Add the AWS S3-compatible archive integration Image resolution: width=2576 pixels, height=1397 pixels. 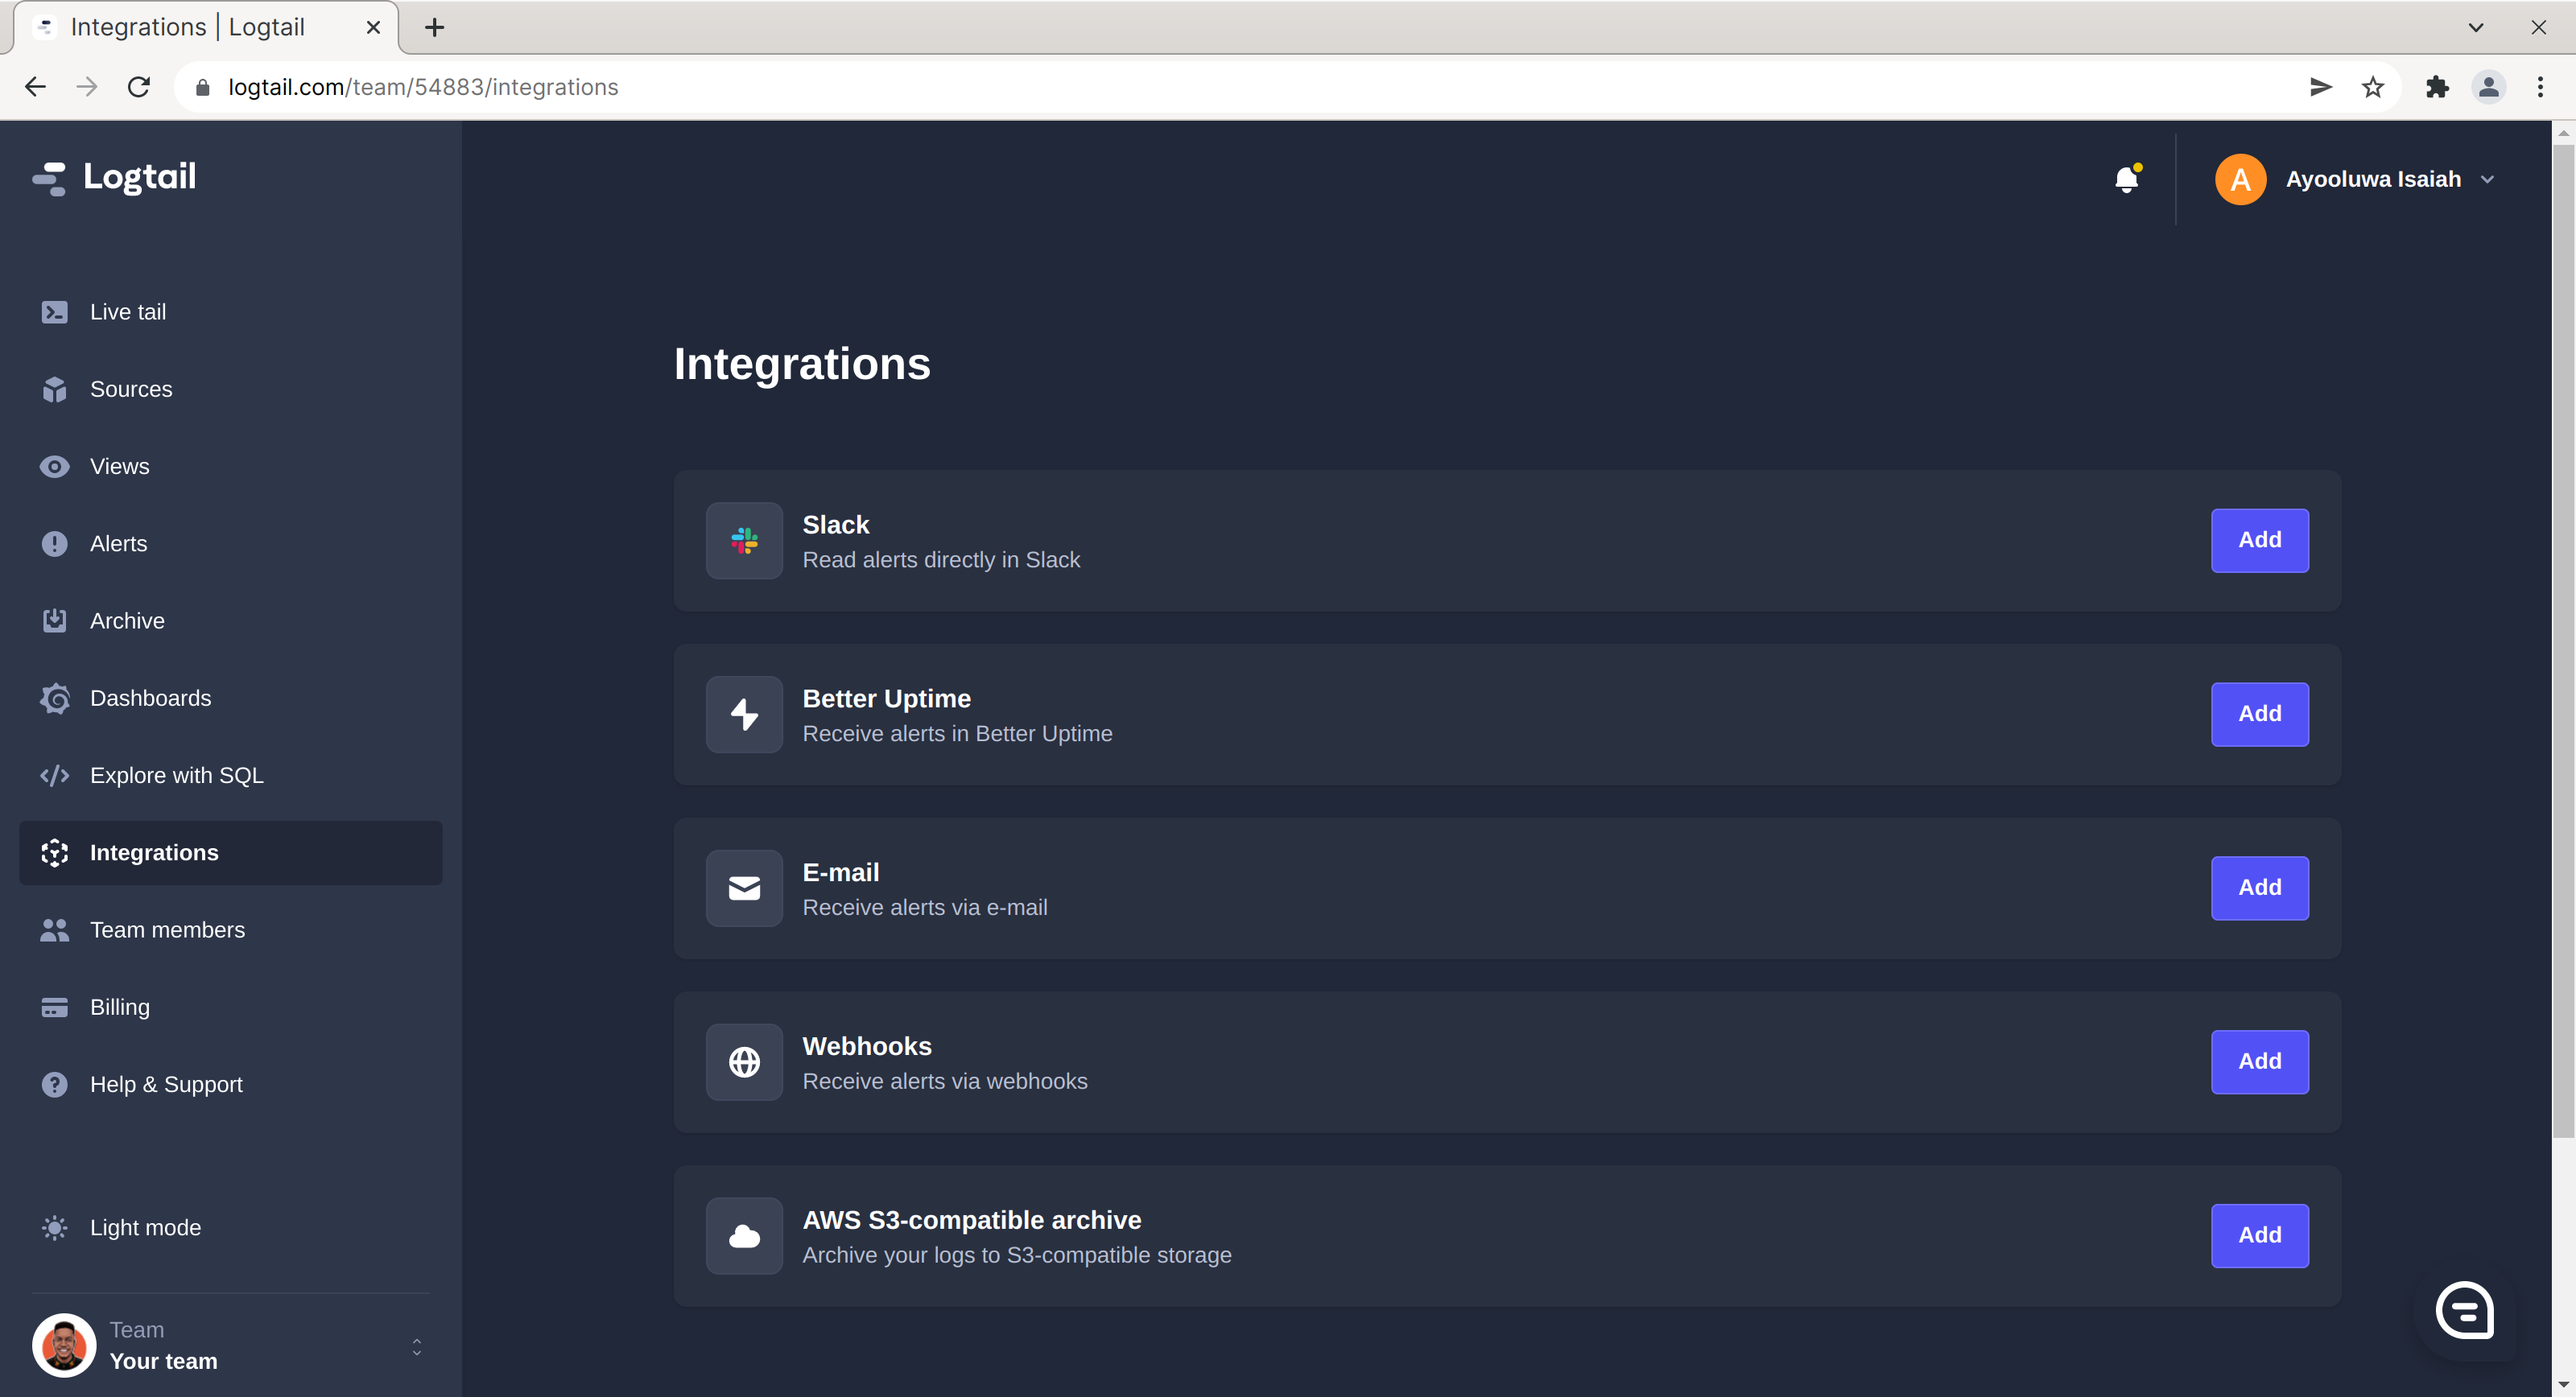[2259, 1235]
